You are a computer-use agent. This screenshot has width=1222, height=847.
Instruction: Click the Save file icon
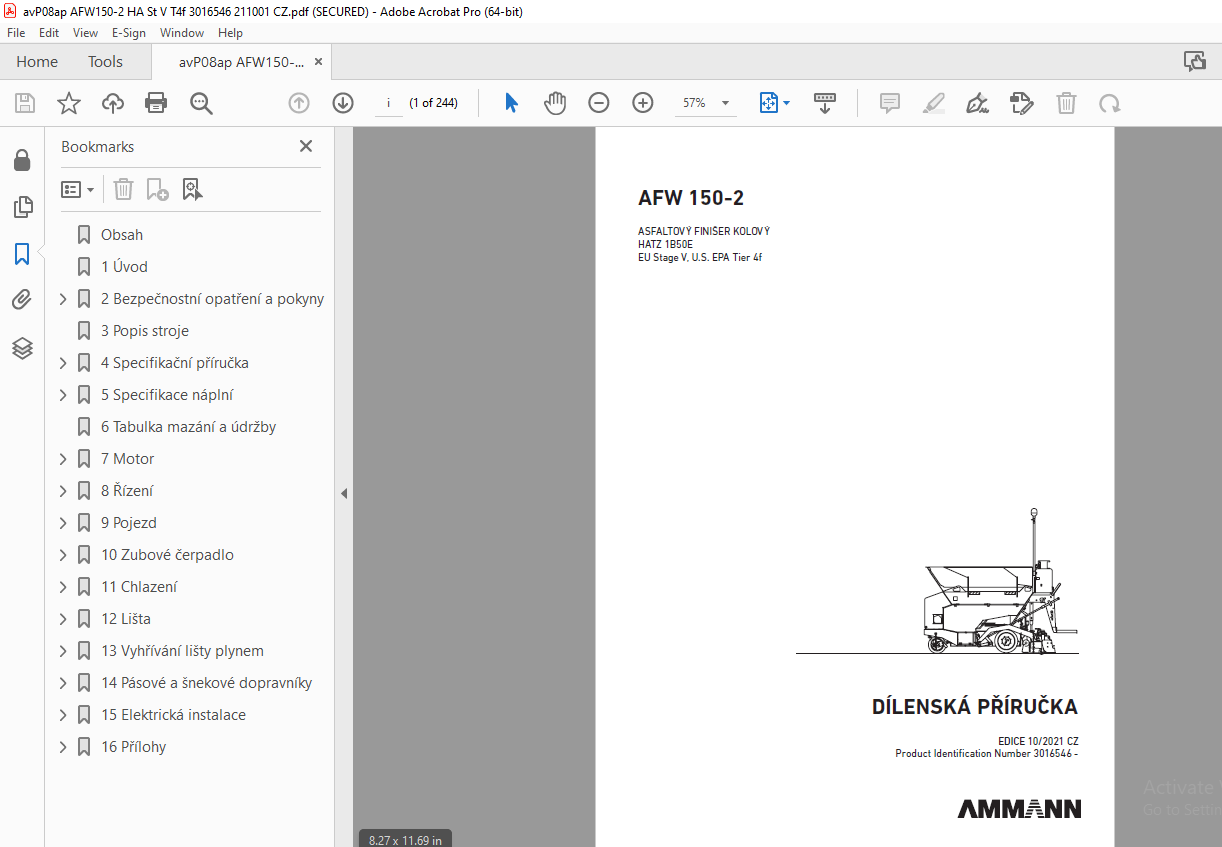coord(25,103)
